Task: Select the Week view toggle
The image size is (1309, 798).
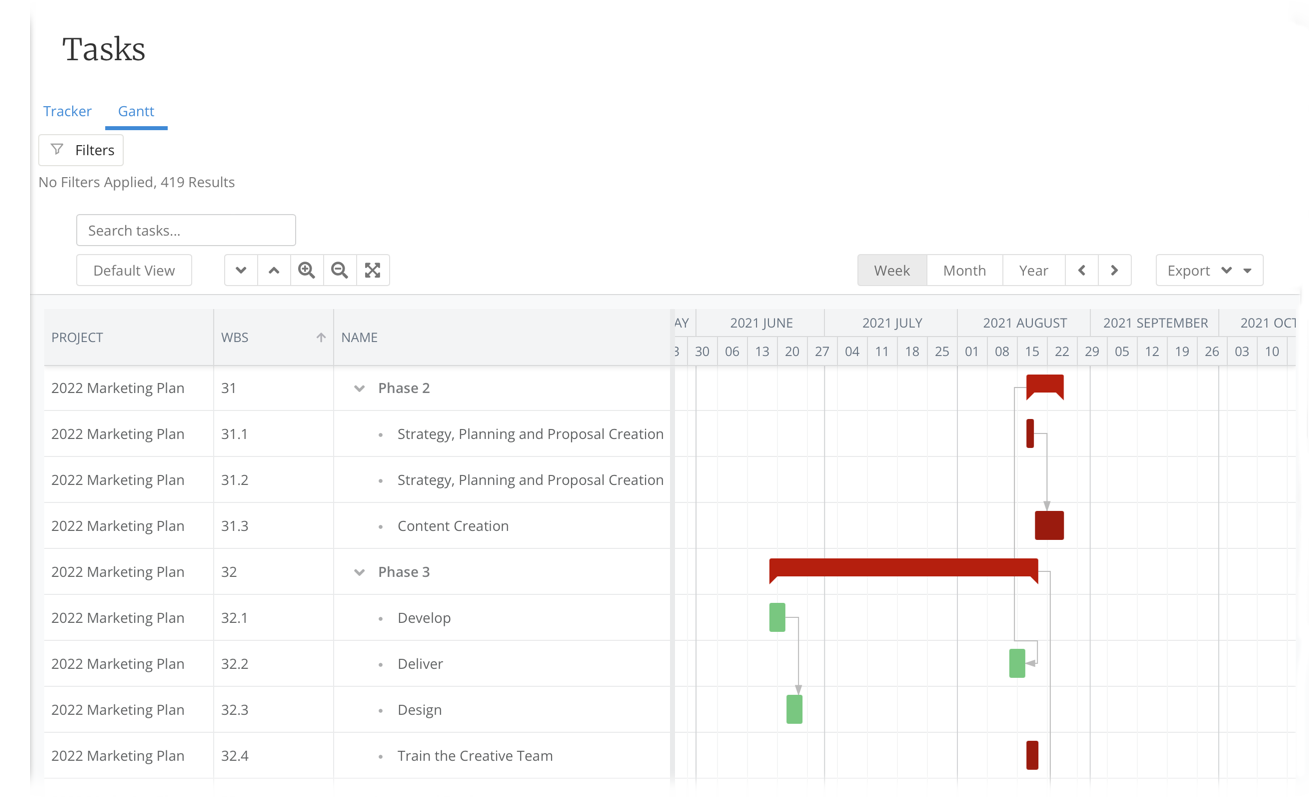Action: point(892,270)
